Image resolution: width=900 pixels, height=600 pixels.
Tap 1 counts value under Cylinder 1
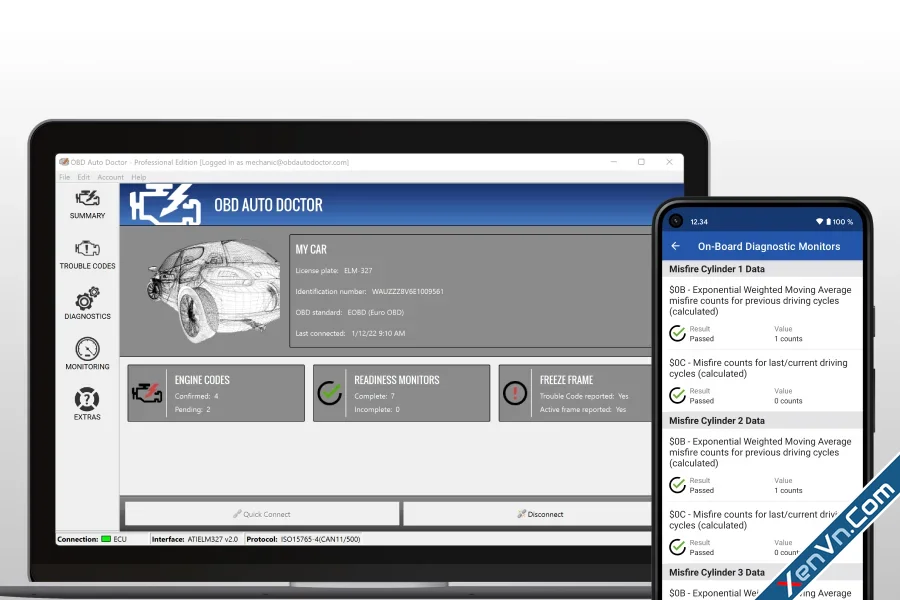point(788,339)
